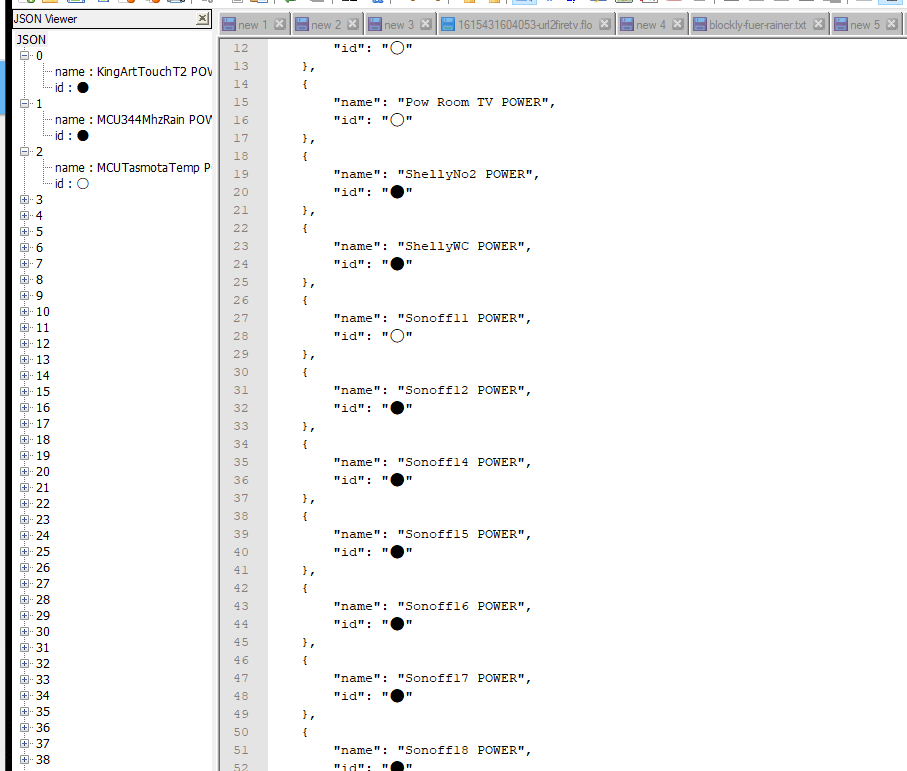Screen dimensions: 907x771
Task: Close the url2firetv.flo tab
Action: (x=604, y=24)
